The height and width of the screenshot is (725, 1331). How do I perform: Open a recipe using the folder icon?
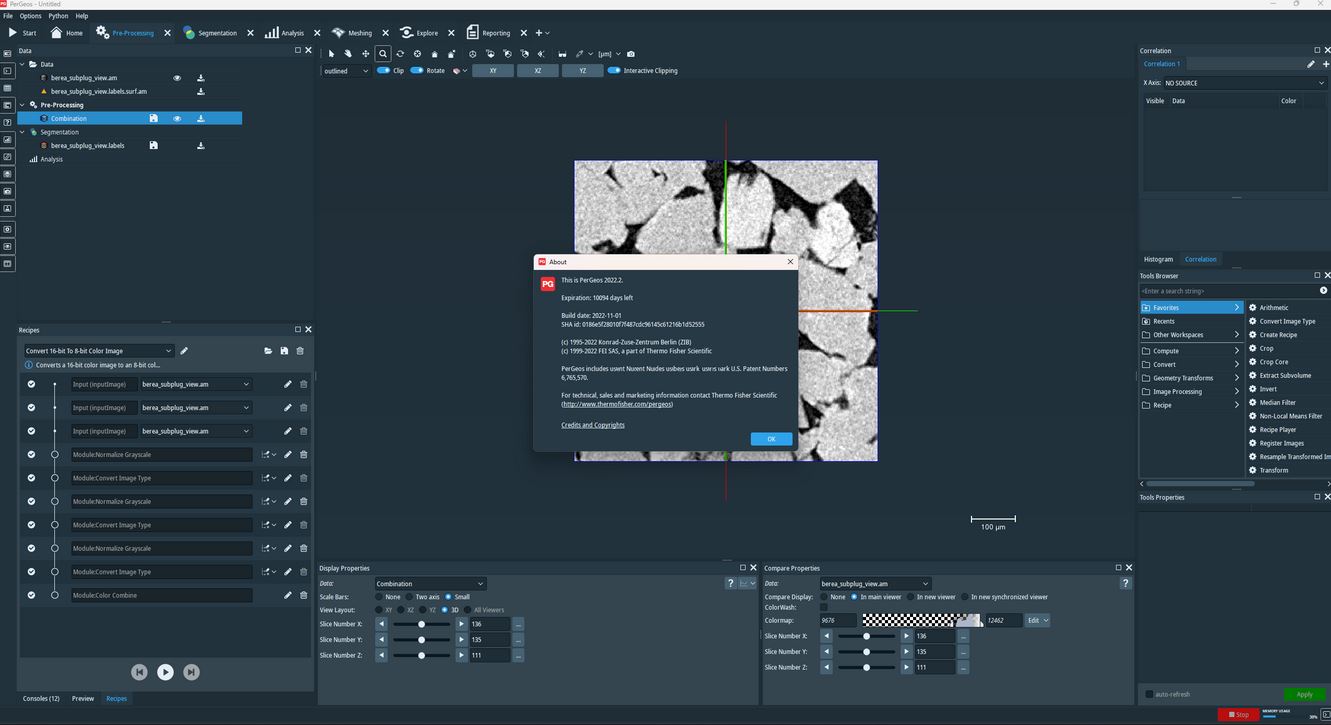coord(268,351)
